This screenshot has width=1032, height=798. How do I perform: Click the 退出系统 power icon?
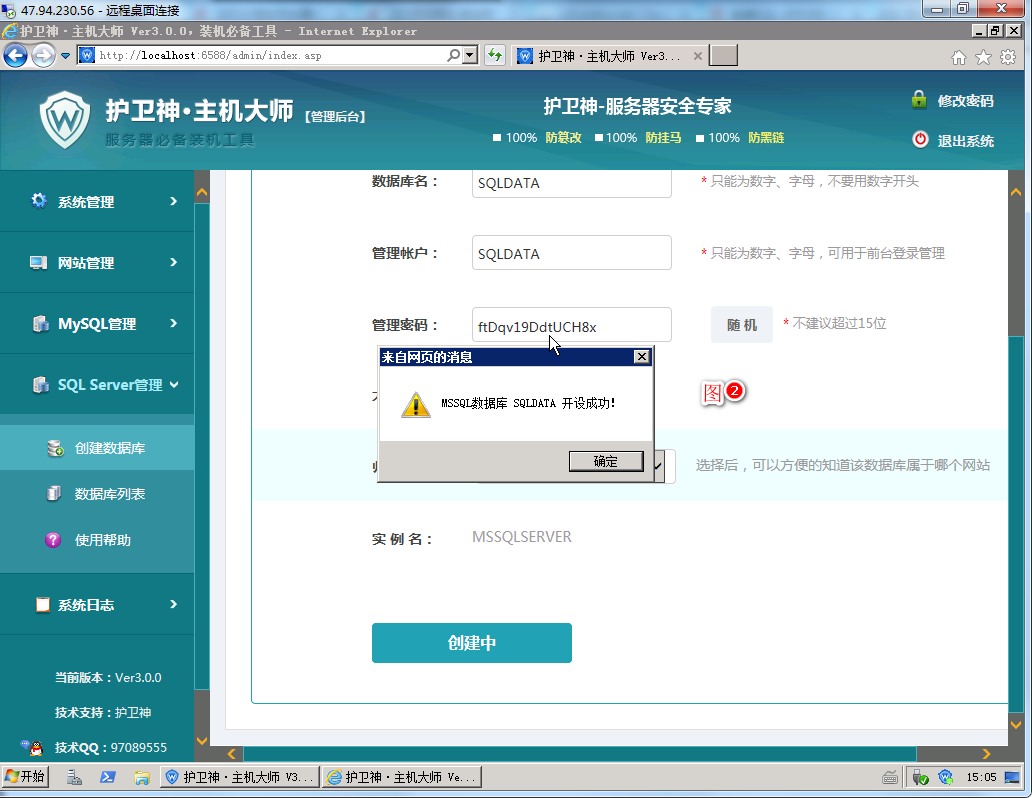[x=920, y=140]
